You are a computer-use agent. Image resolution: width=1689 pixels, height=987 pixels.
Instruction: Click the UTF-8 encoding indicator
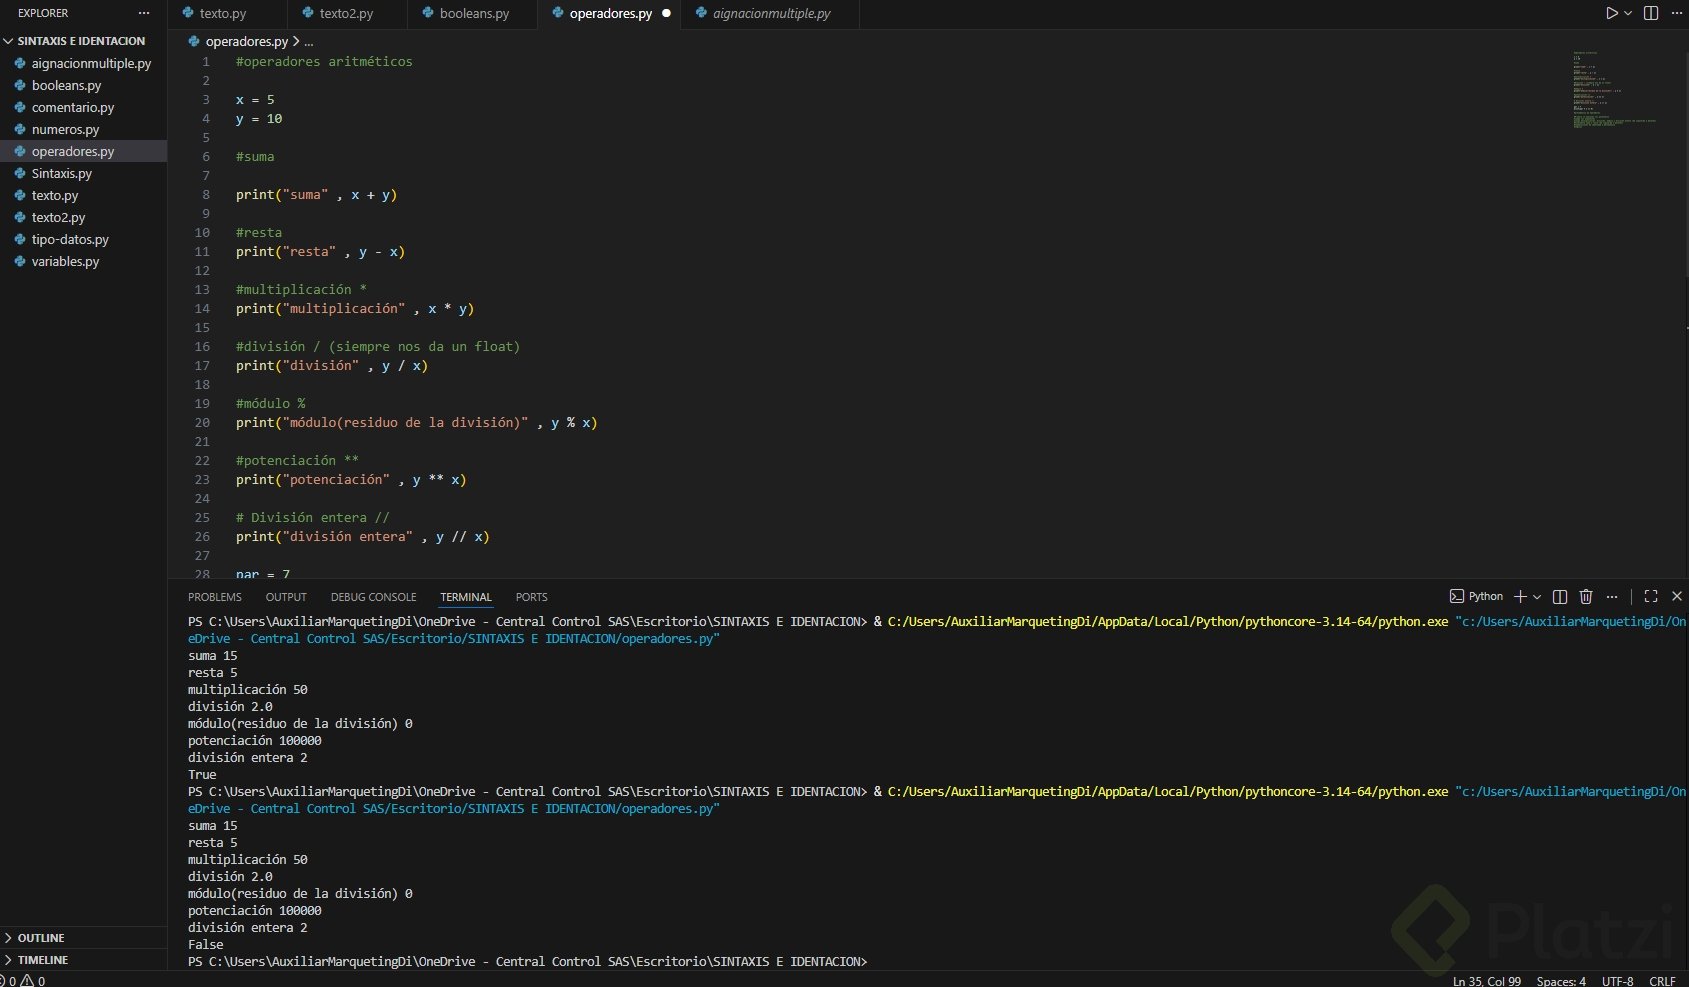[1617, 981]
